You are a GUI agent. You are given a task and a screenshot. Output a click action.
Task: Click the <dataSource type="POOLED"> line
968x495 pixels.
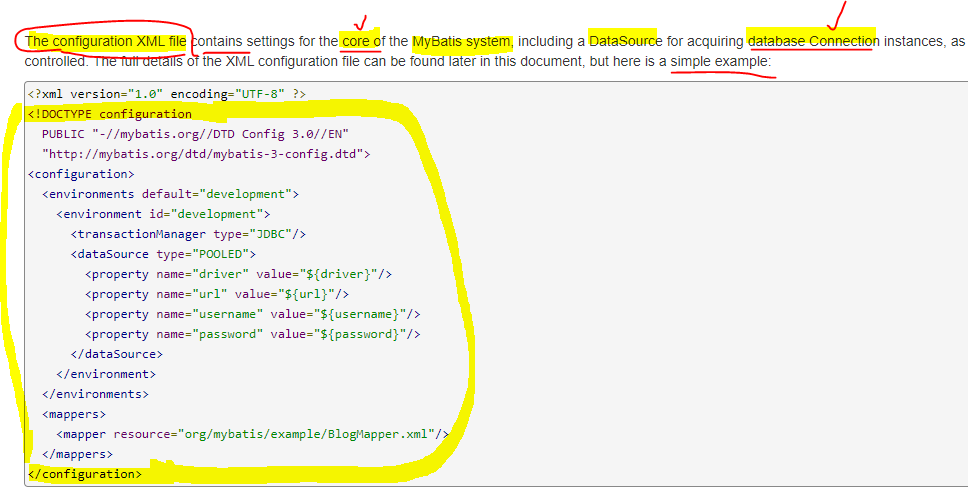[x=164, y=254]
